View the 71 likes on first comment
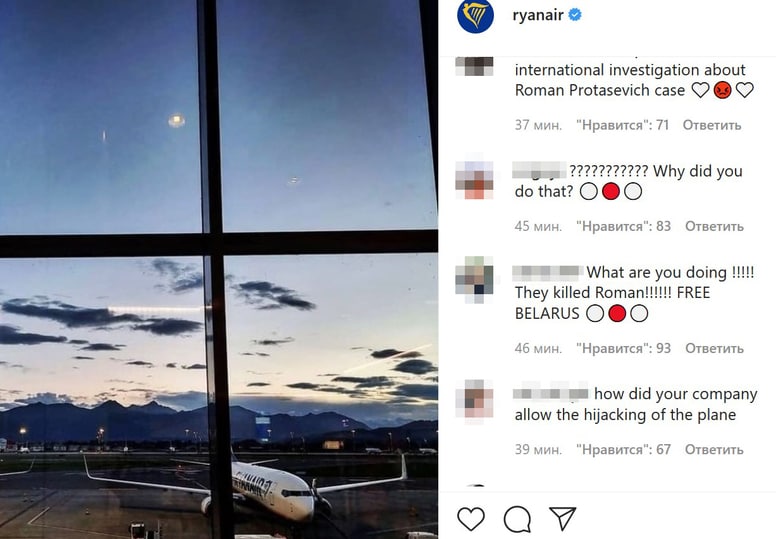 [623, 125]
